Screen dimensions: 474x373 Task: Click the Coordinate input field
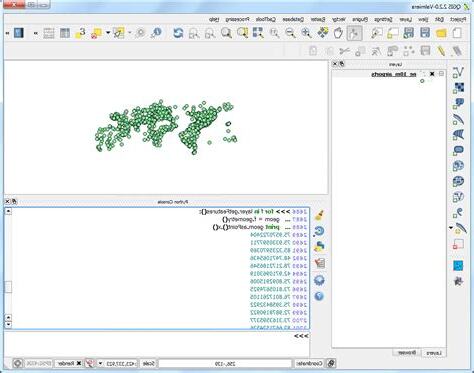pyautogui.click(x=225, y=363)
